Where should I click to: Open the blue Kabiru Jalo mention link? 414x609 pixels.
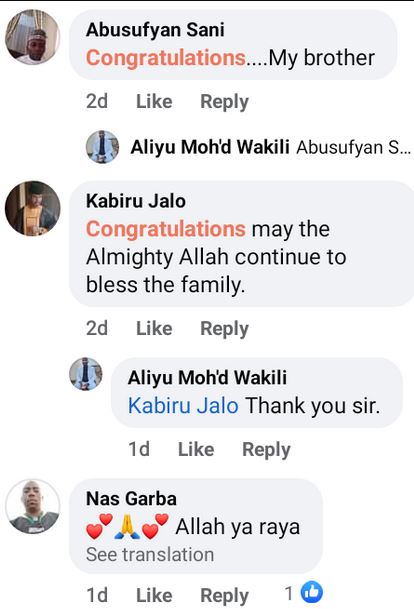click(x=183, y=406)
